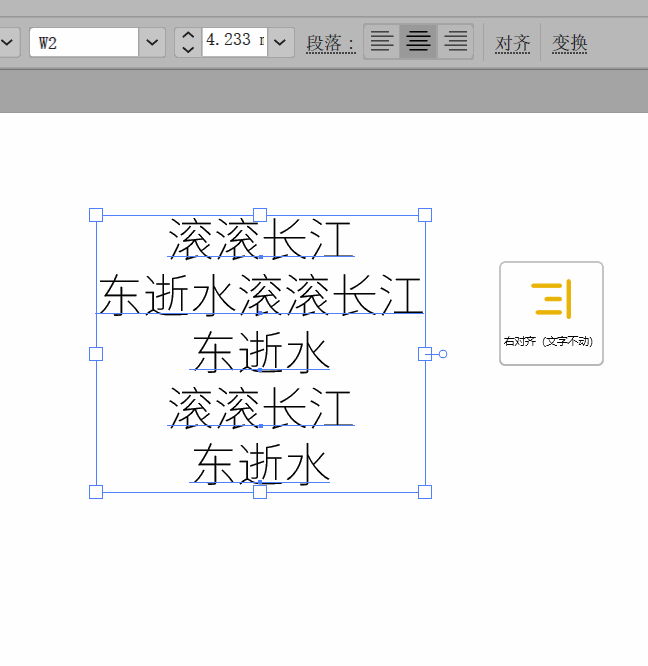Click bottom-left handle of text bounding box
The width and height of the screenshot is (648, 666).
click(96, 492)
